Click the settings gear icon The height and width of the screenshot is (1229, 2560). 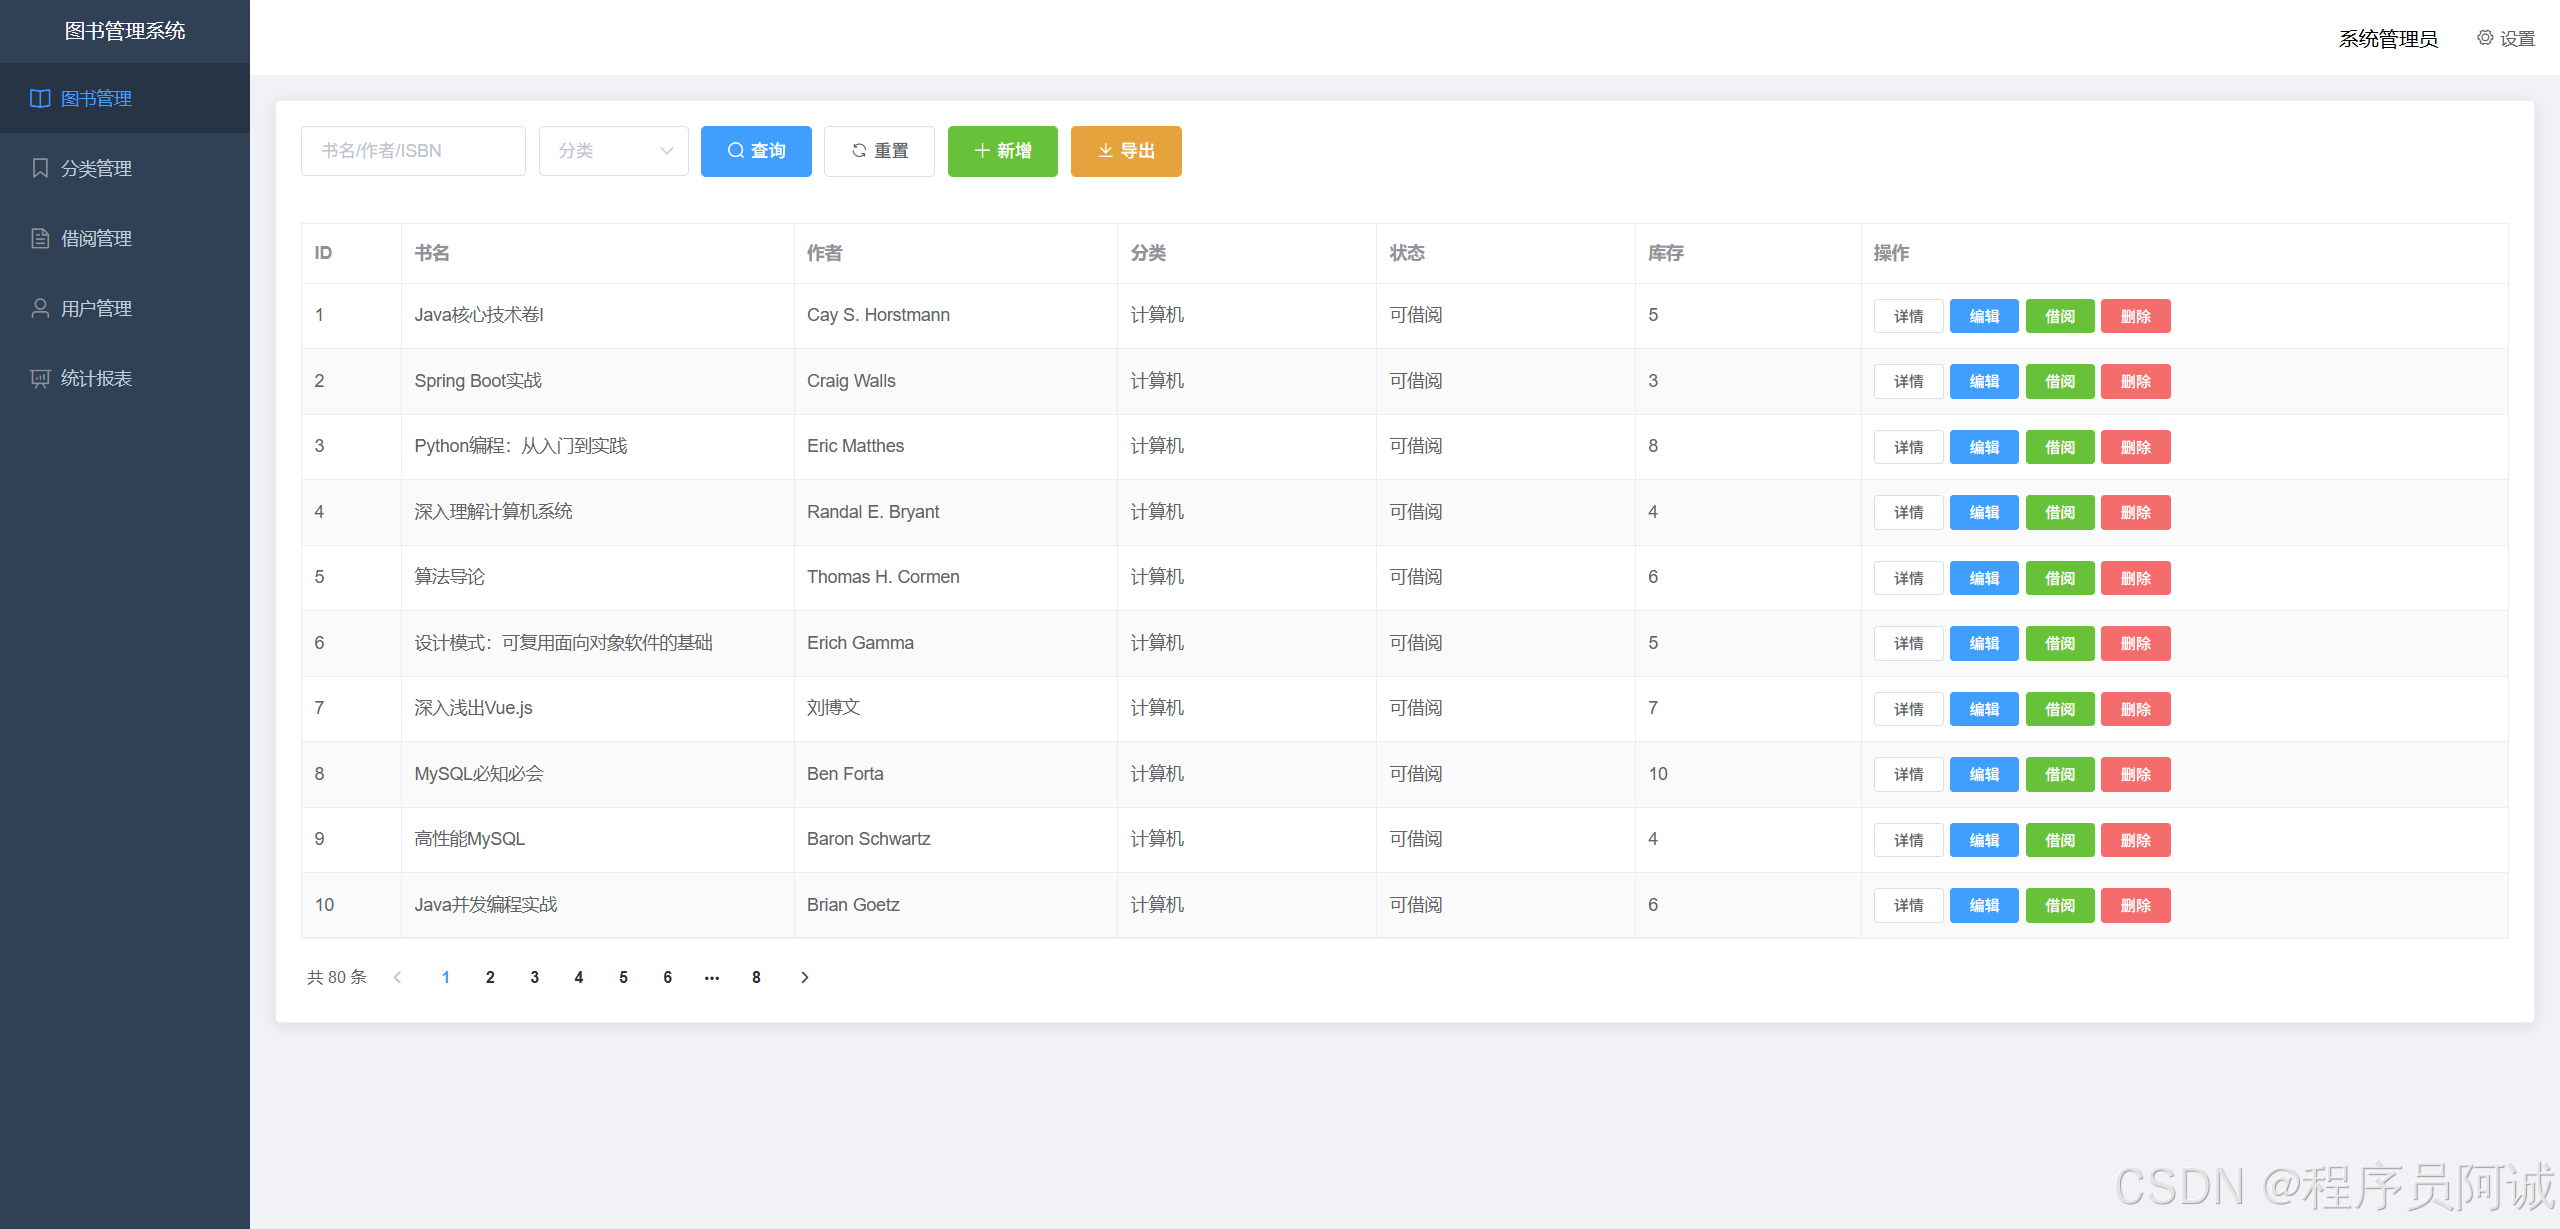click(x=2484, y=38)
